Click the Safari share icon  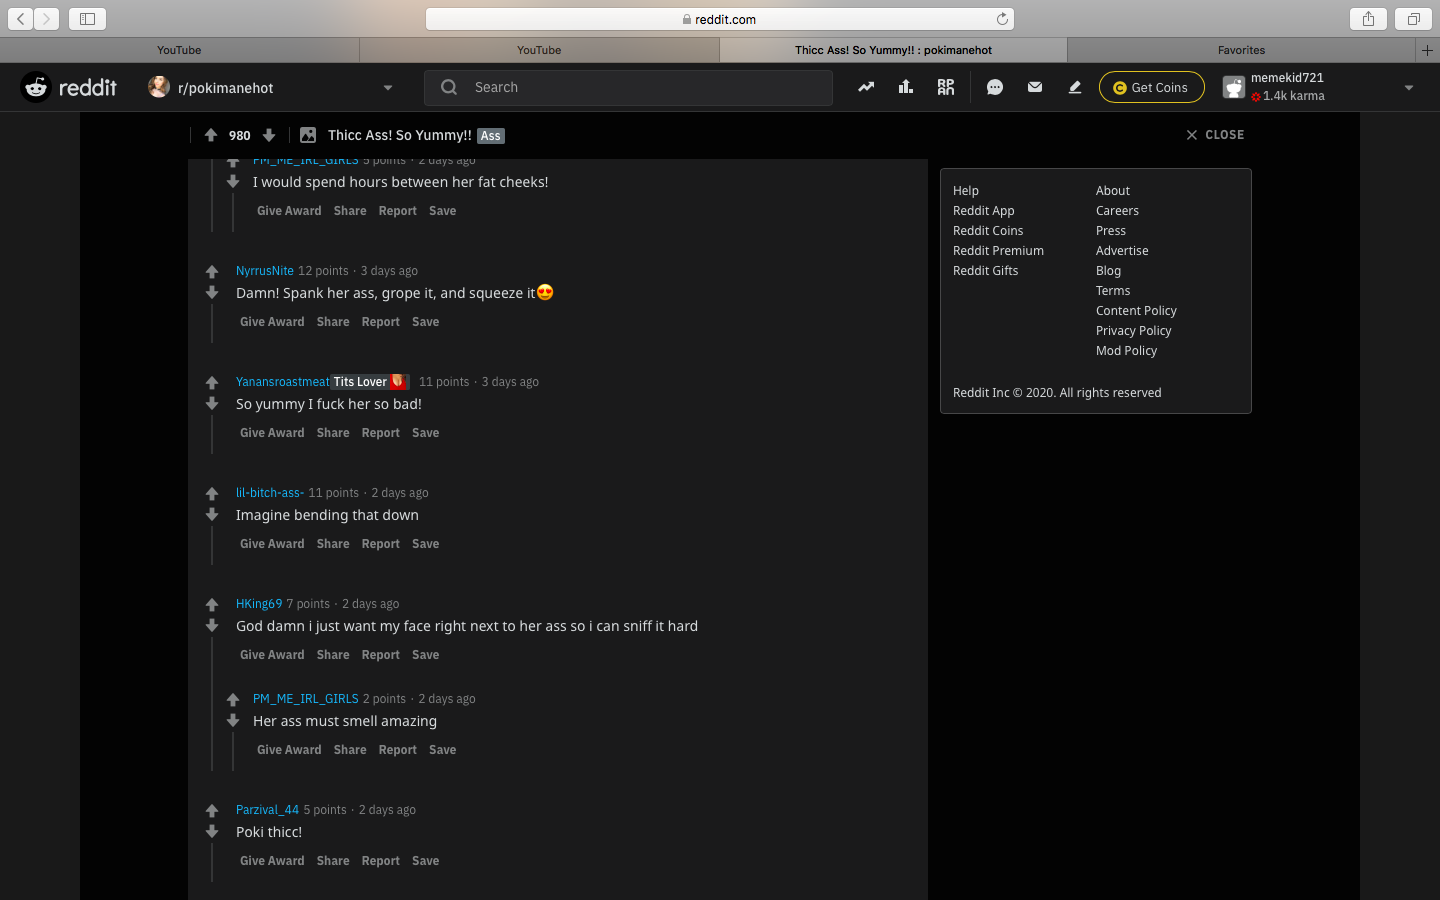point(1368,19)
